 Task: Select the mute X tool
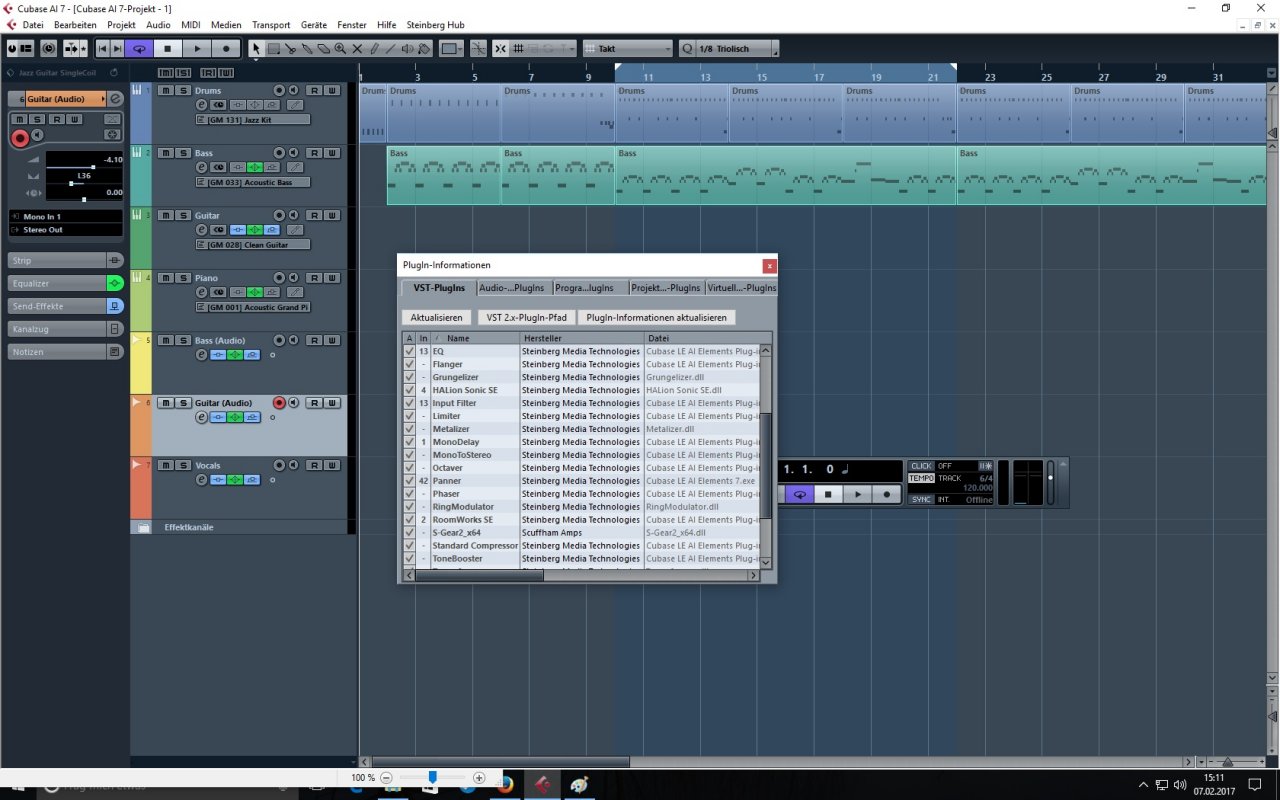(357, 48)
